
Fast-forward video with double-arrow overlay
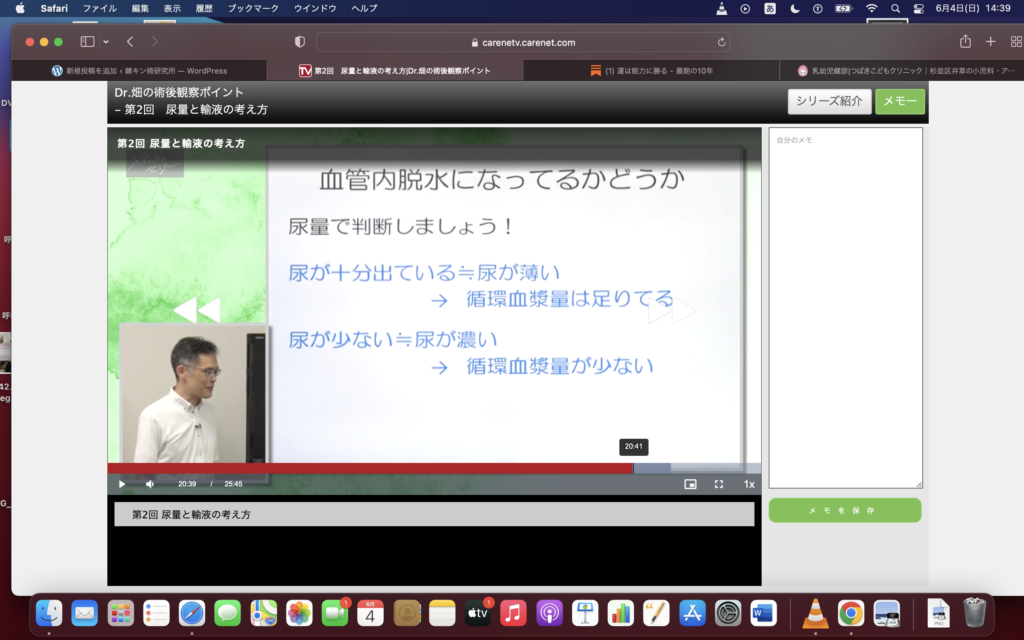[x=671, y=311]
